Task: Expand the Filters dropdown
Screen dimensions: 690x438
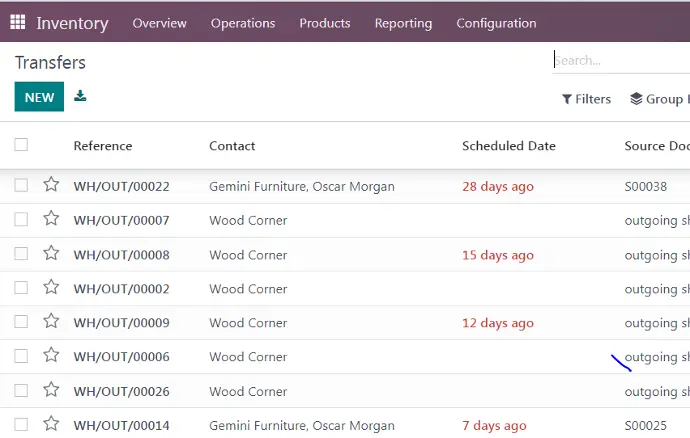Action: pos(587,99)
